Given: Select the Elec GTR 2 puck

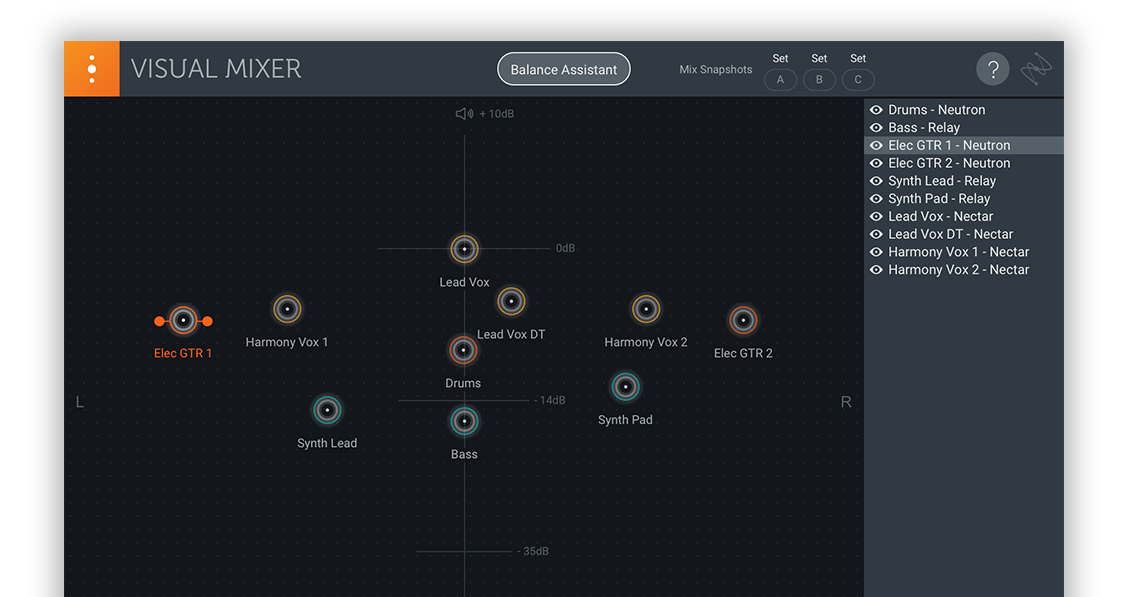Looking at the screenshot, I should [x=743, y=320].
